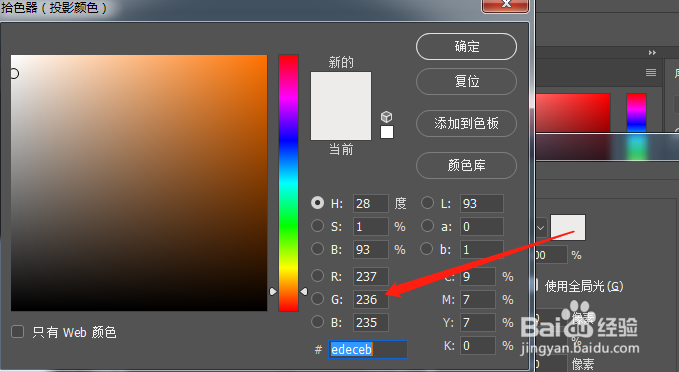Click the 复位 button
The height and width of the screenshot is (372, 679).
466,81
